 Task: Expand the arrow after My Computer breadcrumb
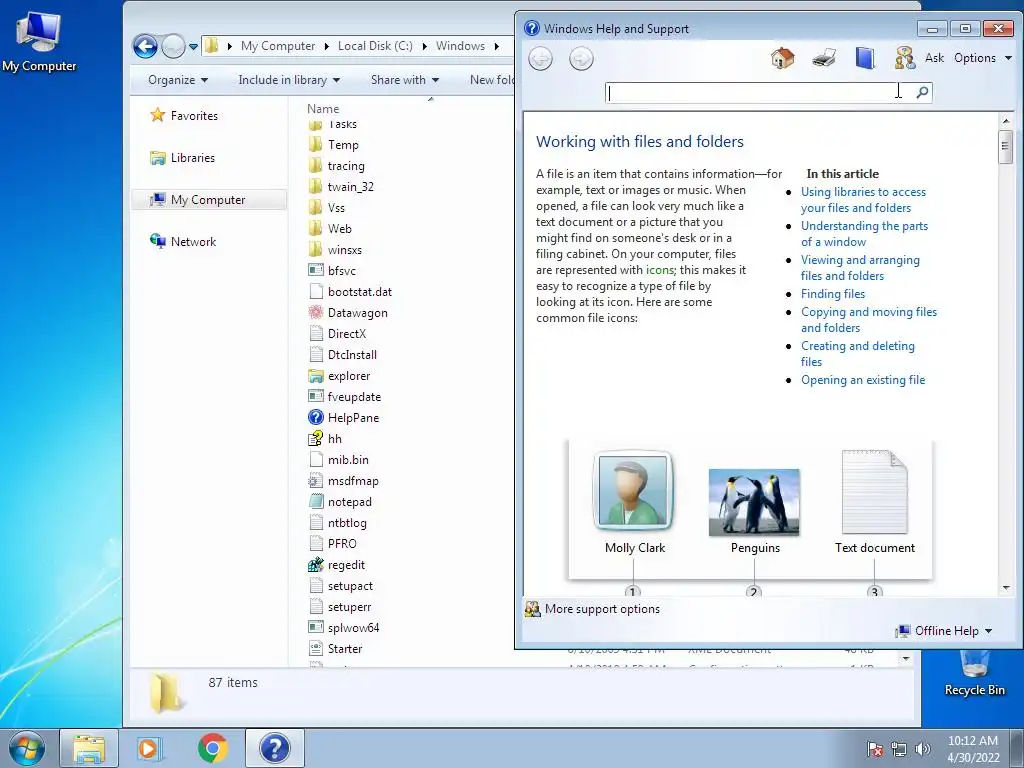point(327,46)
